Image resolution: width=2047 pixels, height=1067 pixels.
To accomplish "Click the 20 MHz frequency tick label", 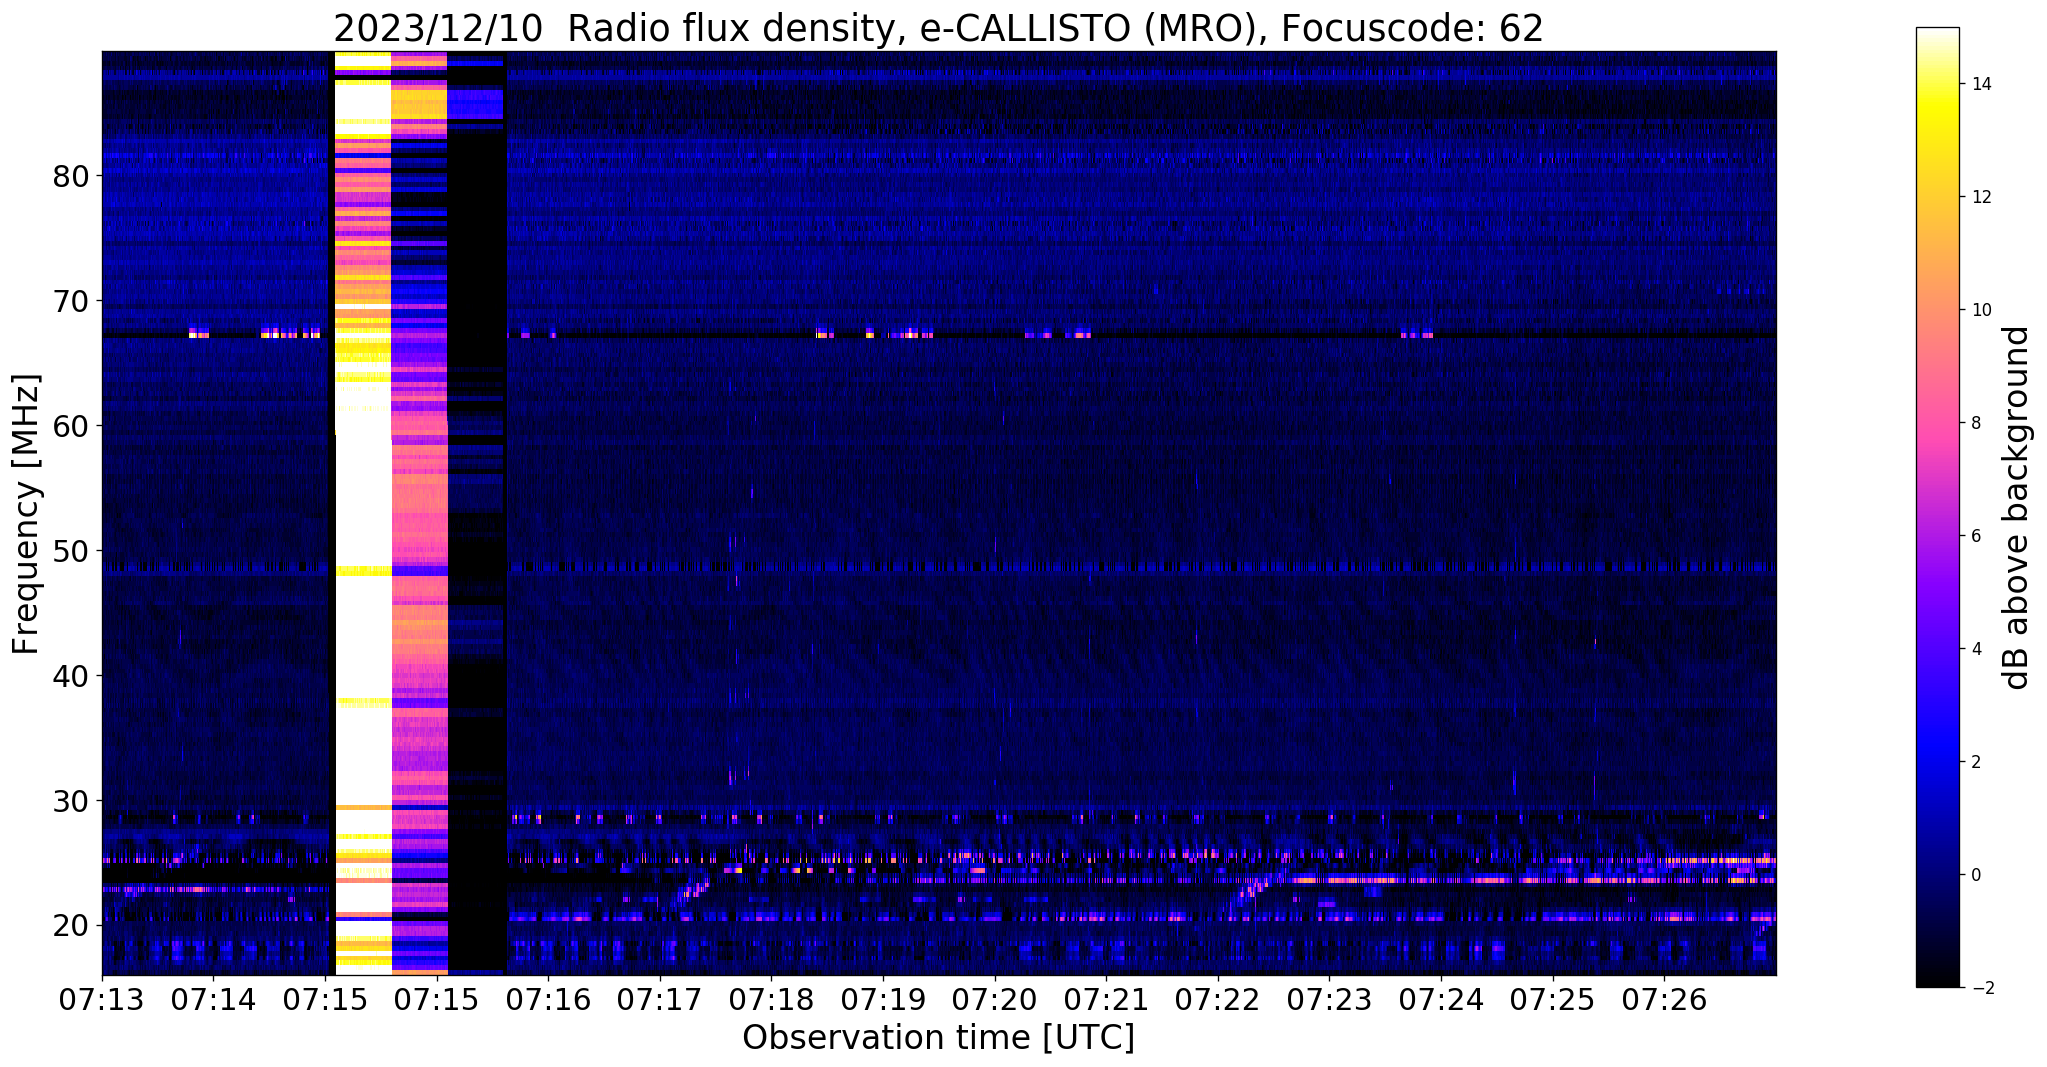I will pyautogui.click(x=71, y=926).
